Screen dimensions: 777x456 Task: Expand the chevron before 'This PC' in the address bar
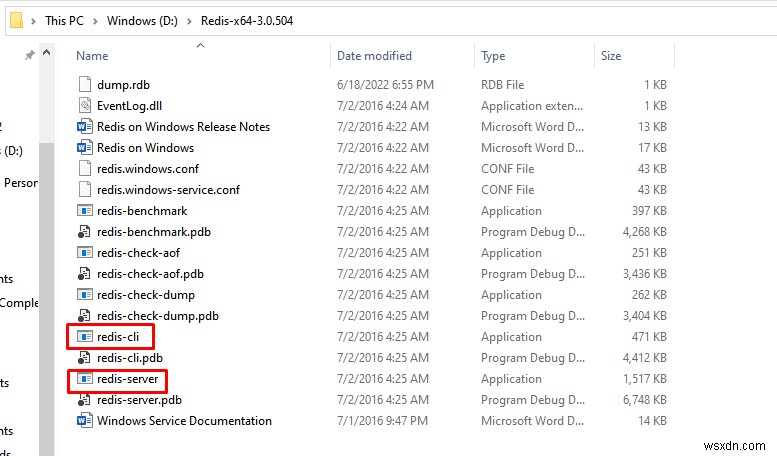(x=33, y=21)
